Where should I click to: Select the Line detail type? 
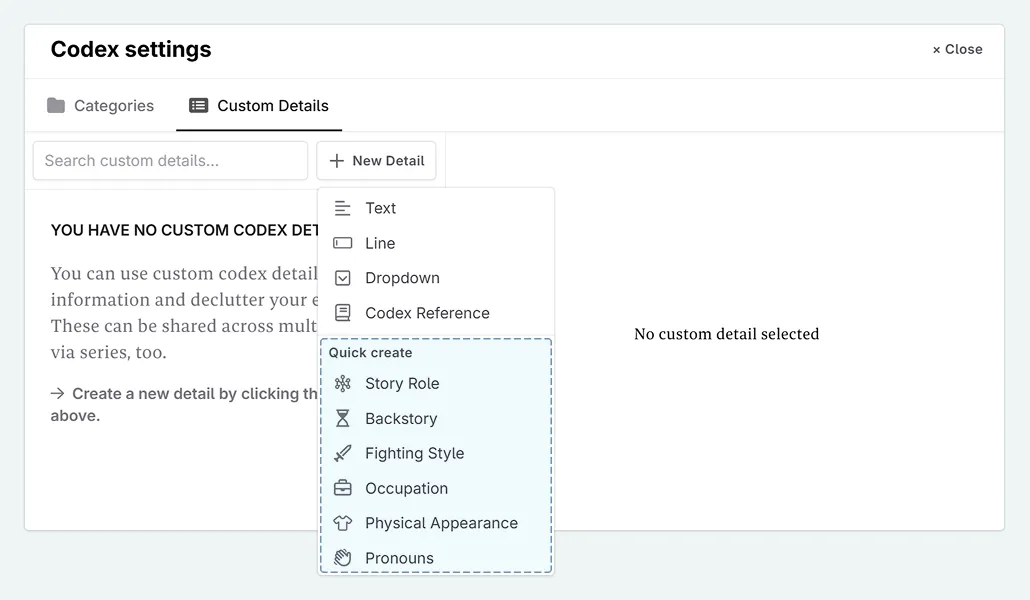coord(380,243)
